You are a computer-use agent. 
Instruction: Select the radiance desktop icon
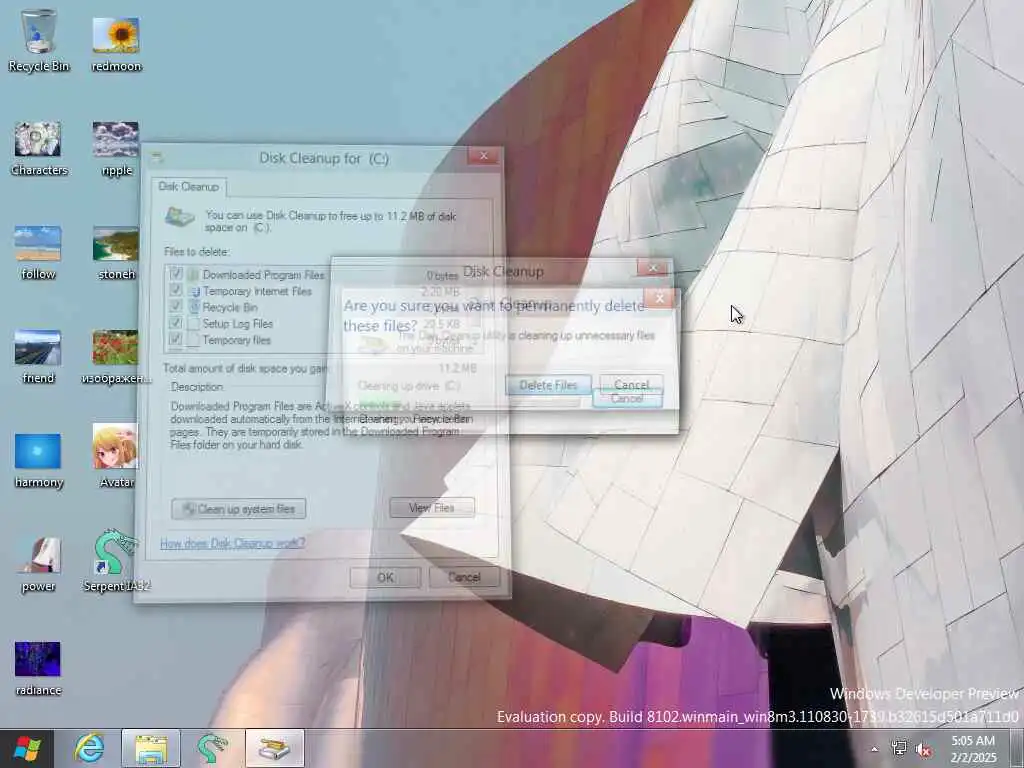coord(38,668)
